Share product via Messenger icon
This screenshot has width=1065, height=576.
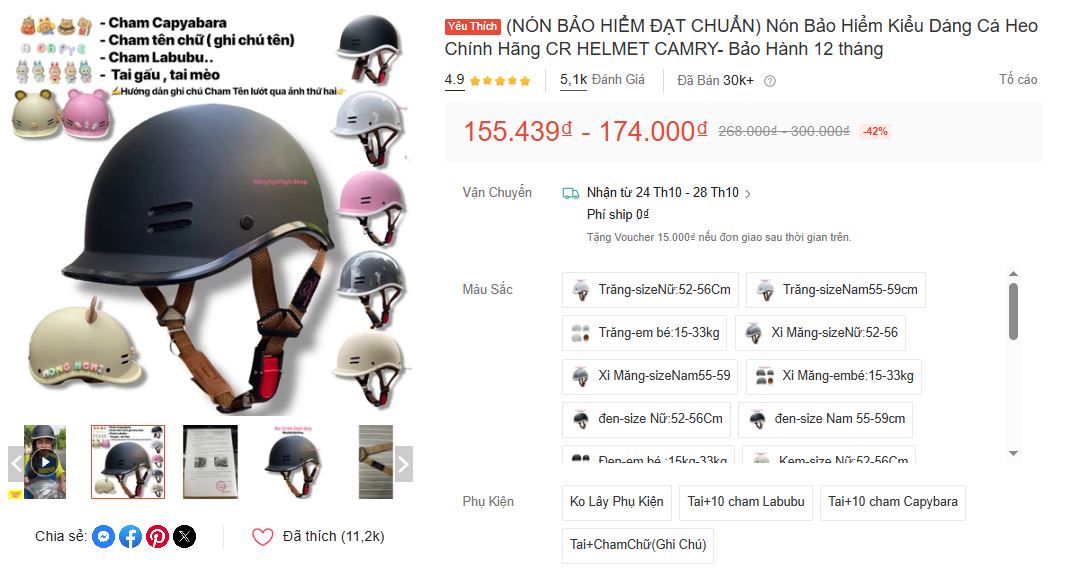103,537
